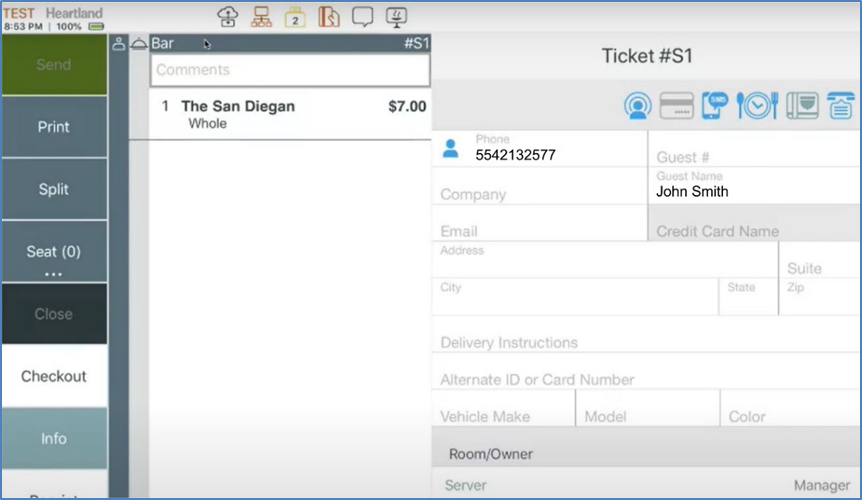
Task: Open the Checkout screen
Action: tap(54, 376)
